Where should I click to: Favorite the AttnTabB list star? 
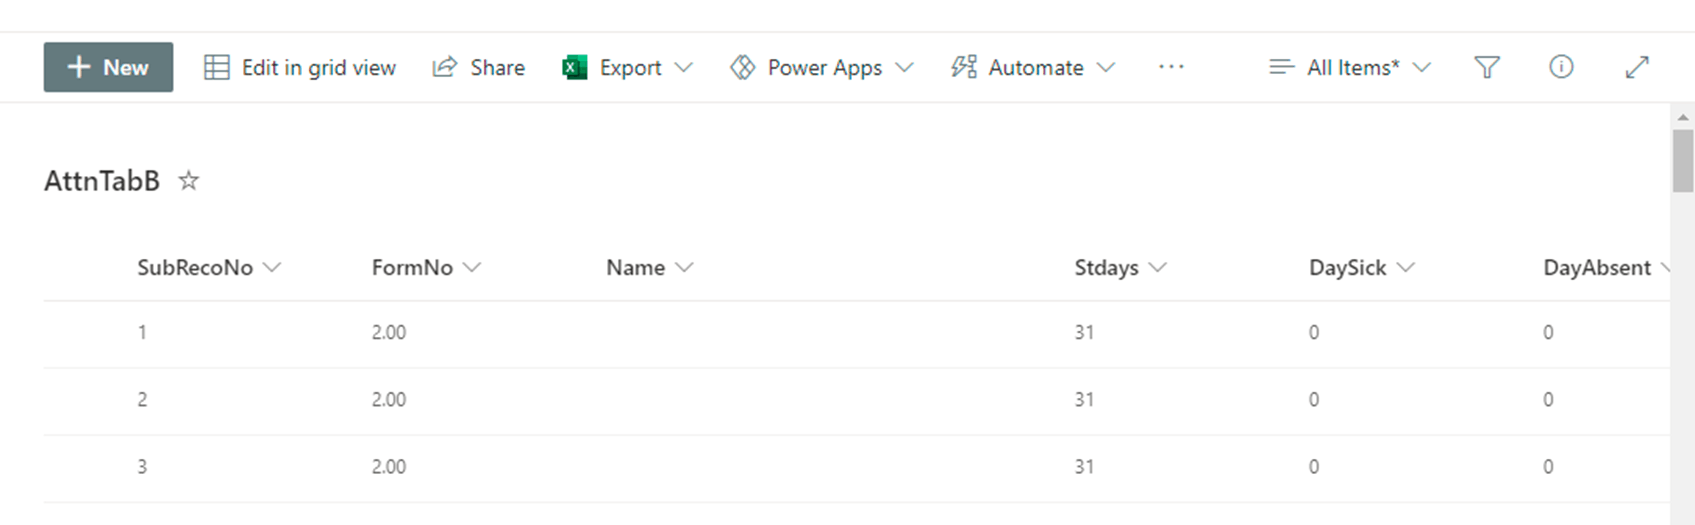[x=188, y=181]
